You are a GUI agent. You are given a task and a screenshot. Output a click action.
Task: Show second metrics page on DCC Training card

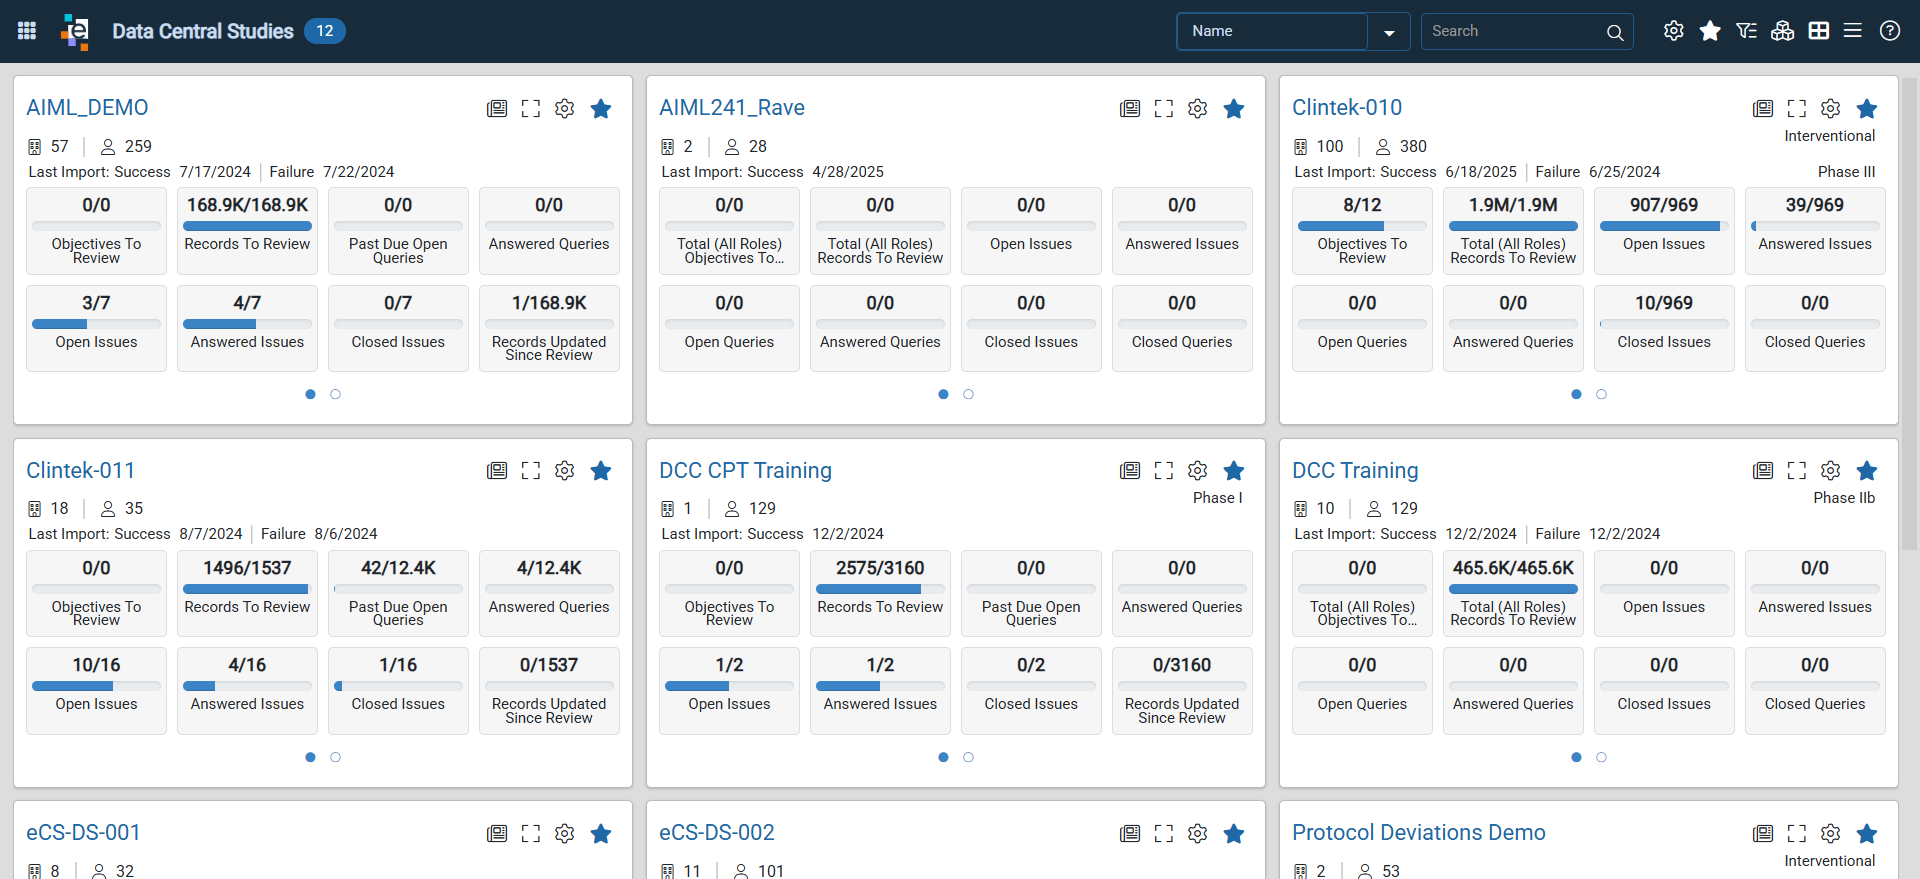(1601, 757)
